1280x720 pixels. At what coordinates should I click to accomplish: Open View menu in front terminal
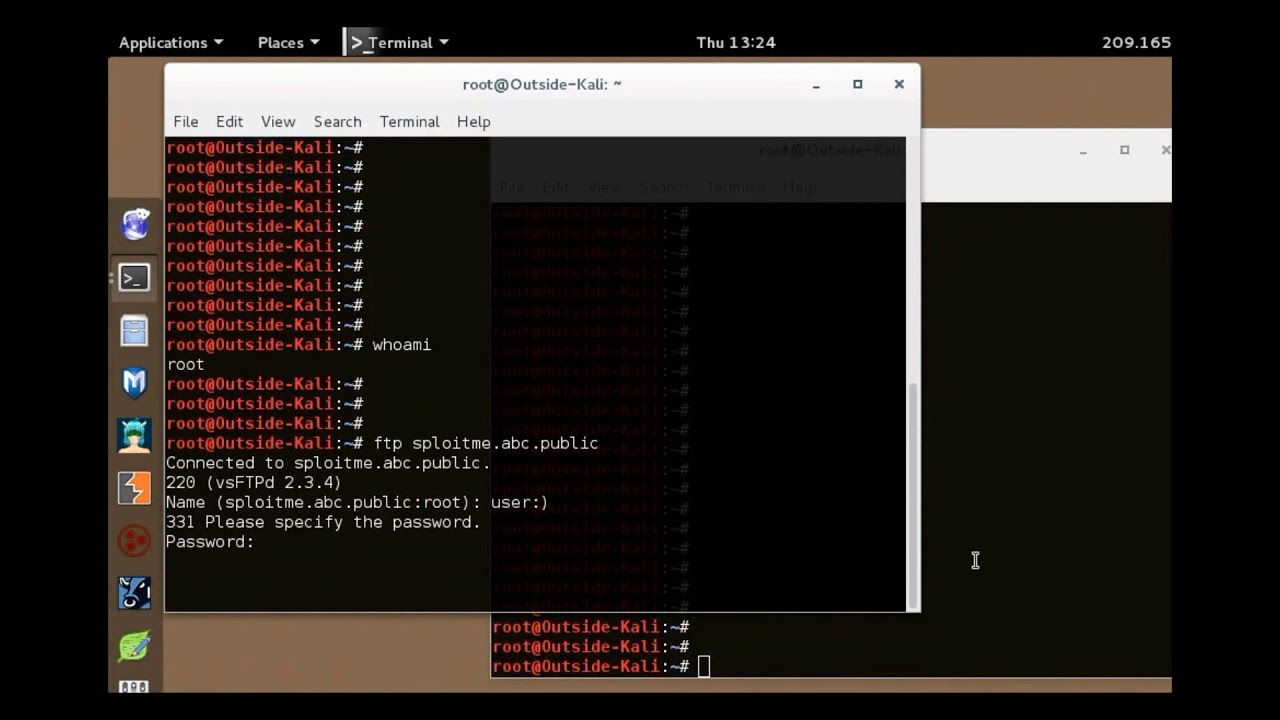pyautogui.click(x=278, y=121)
